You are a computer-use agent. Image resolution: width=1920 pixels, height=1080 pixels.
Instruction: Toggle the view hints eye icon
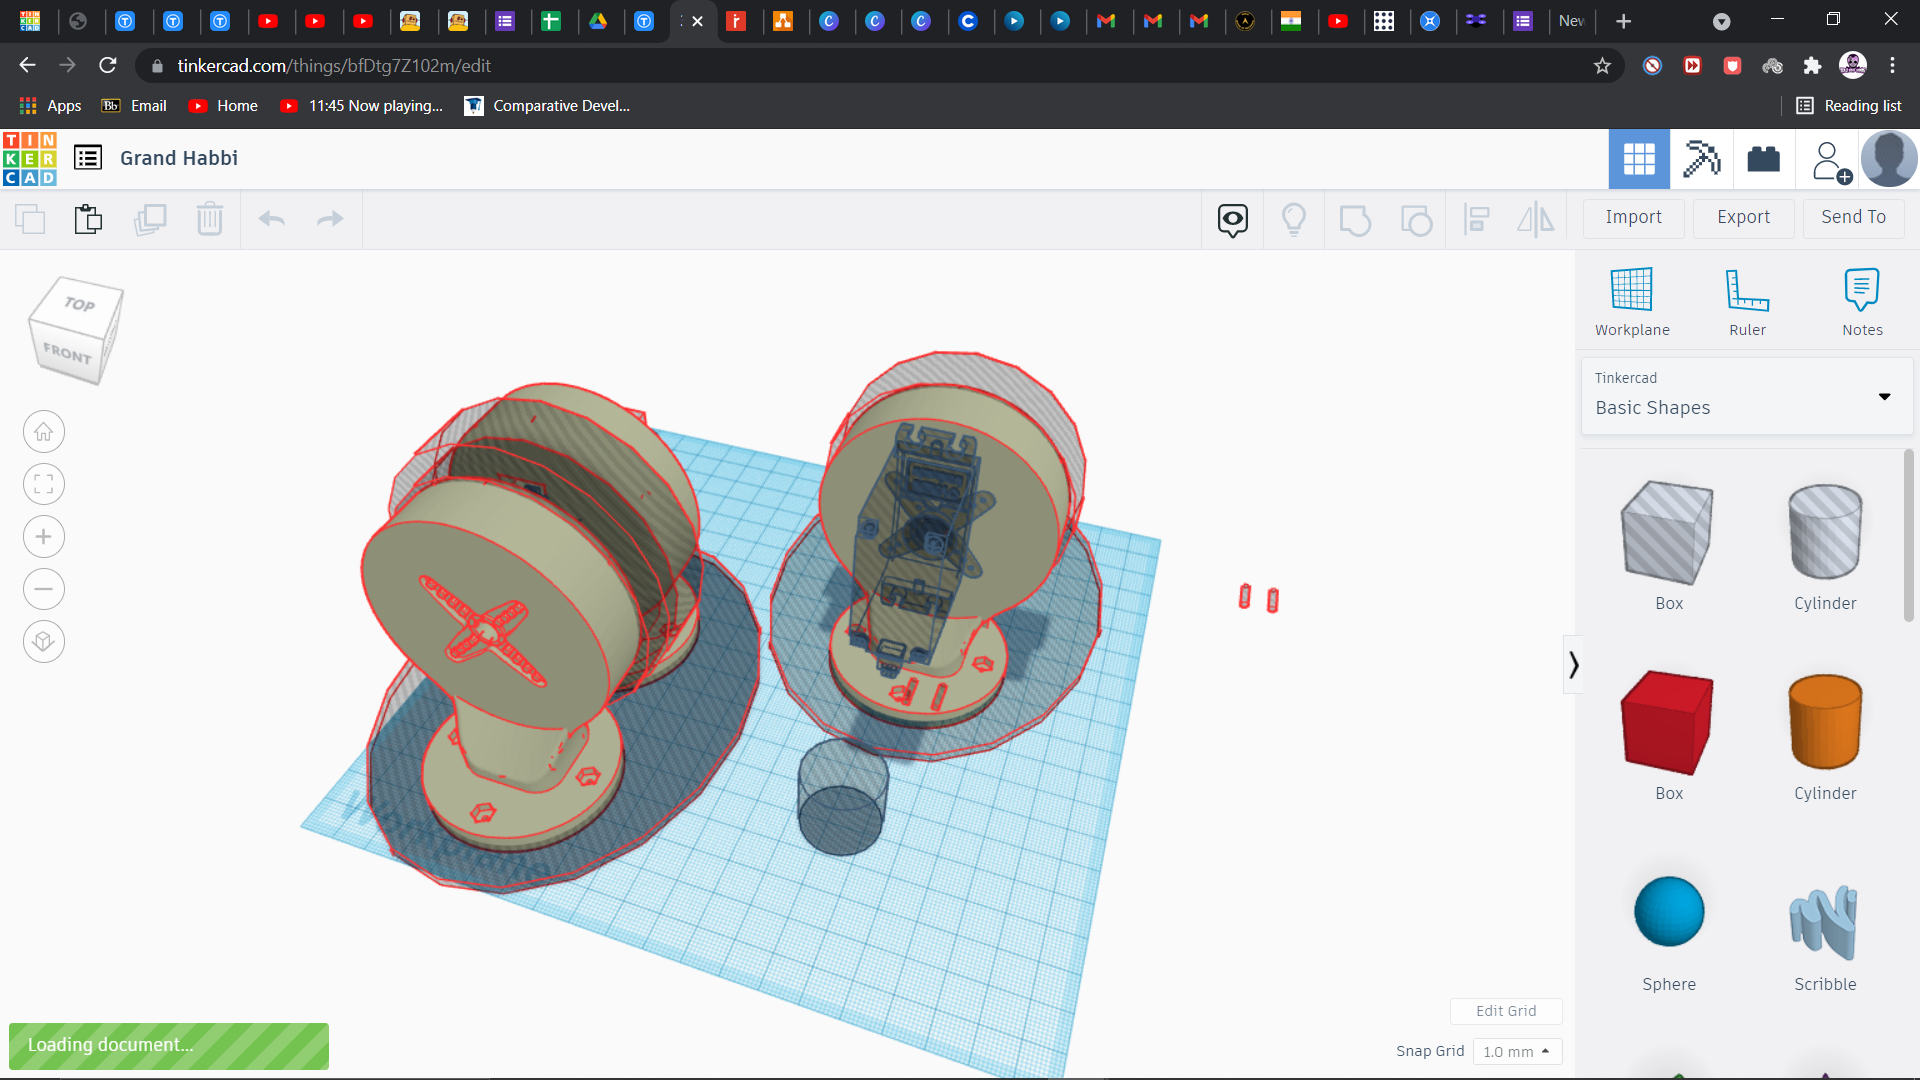click(x=1232, y=219)
